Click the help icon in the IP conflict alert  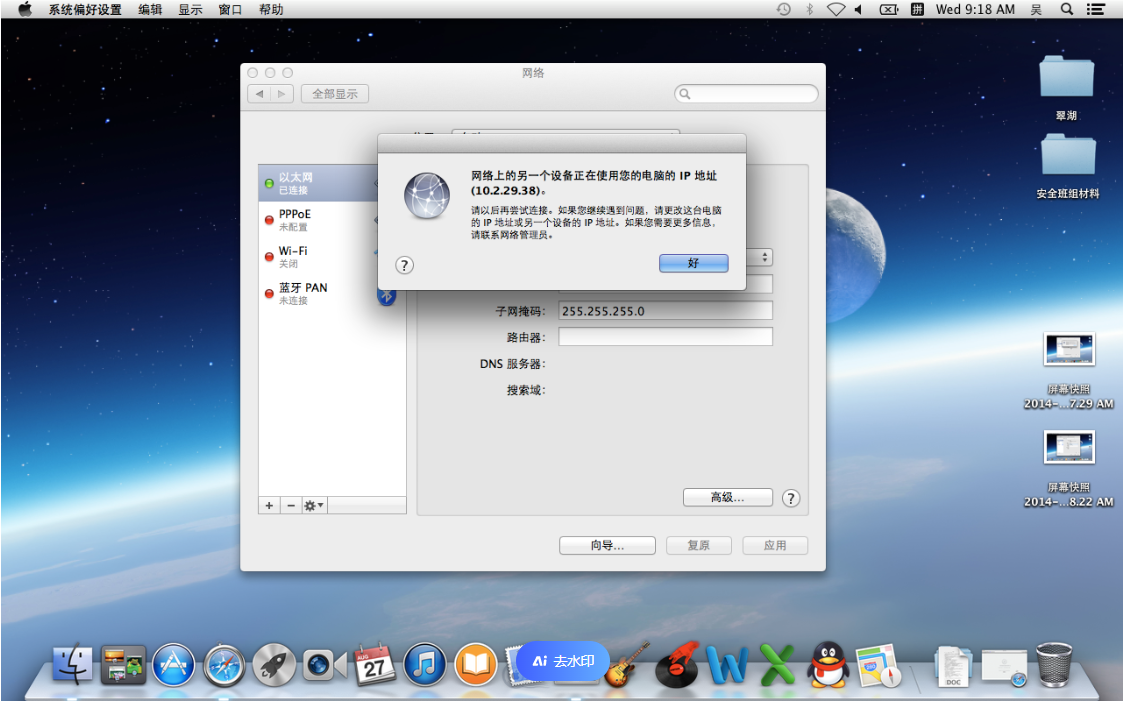coord(404,265)
